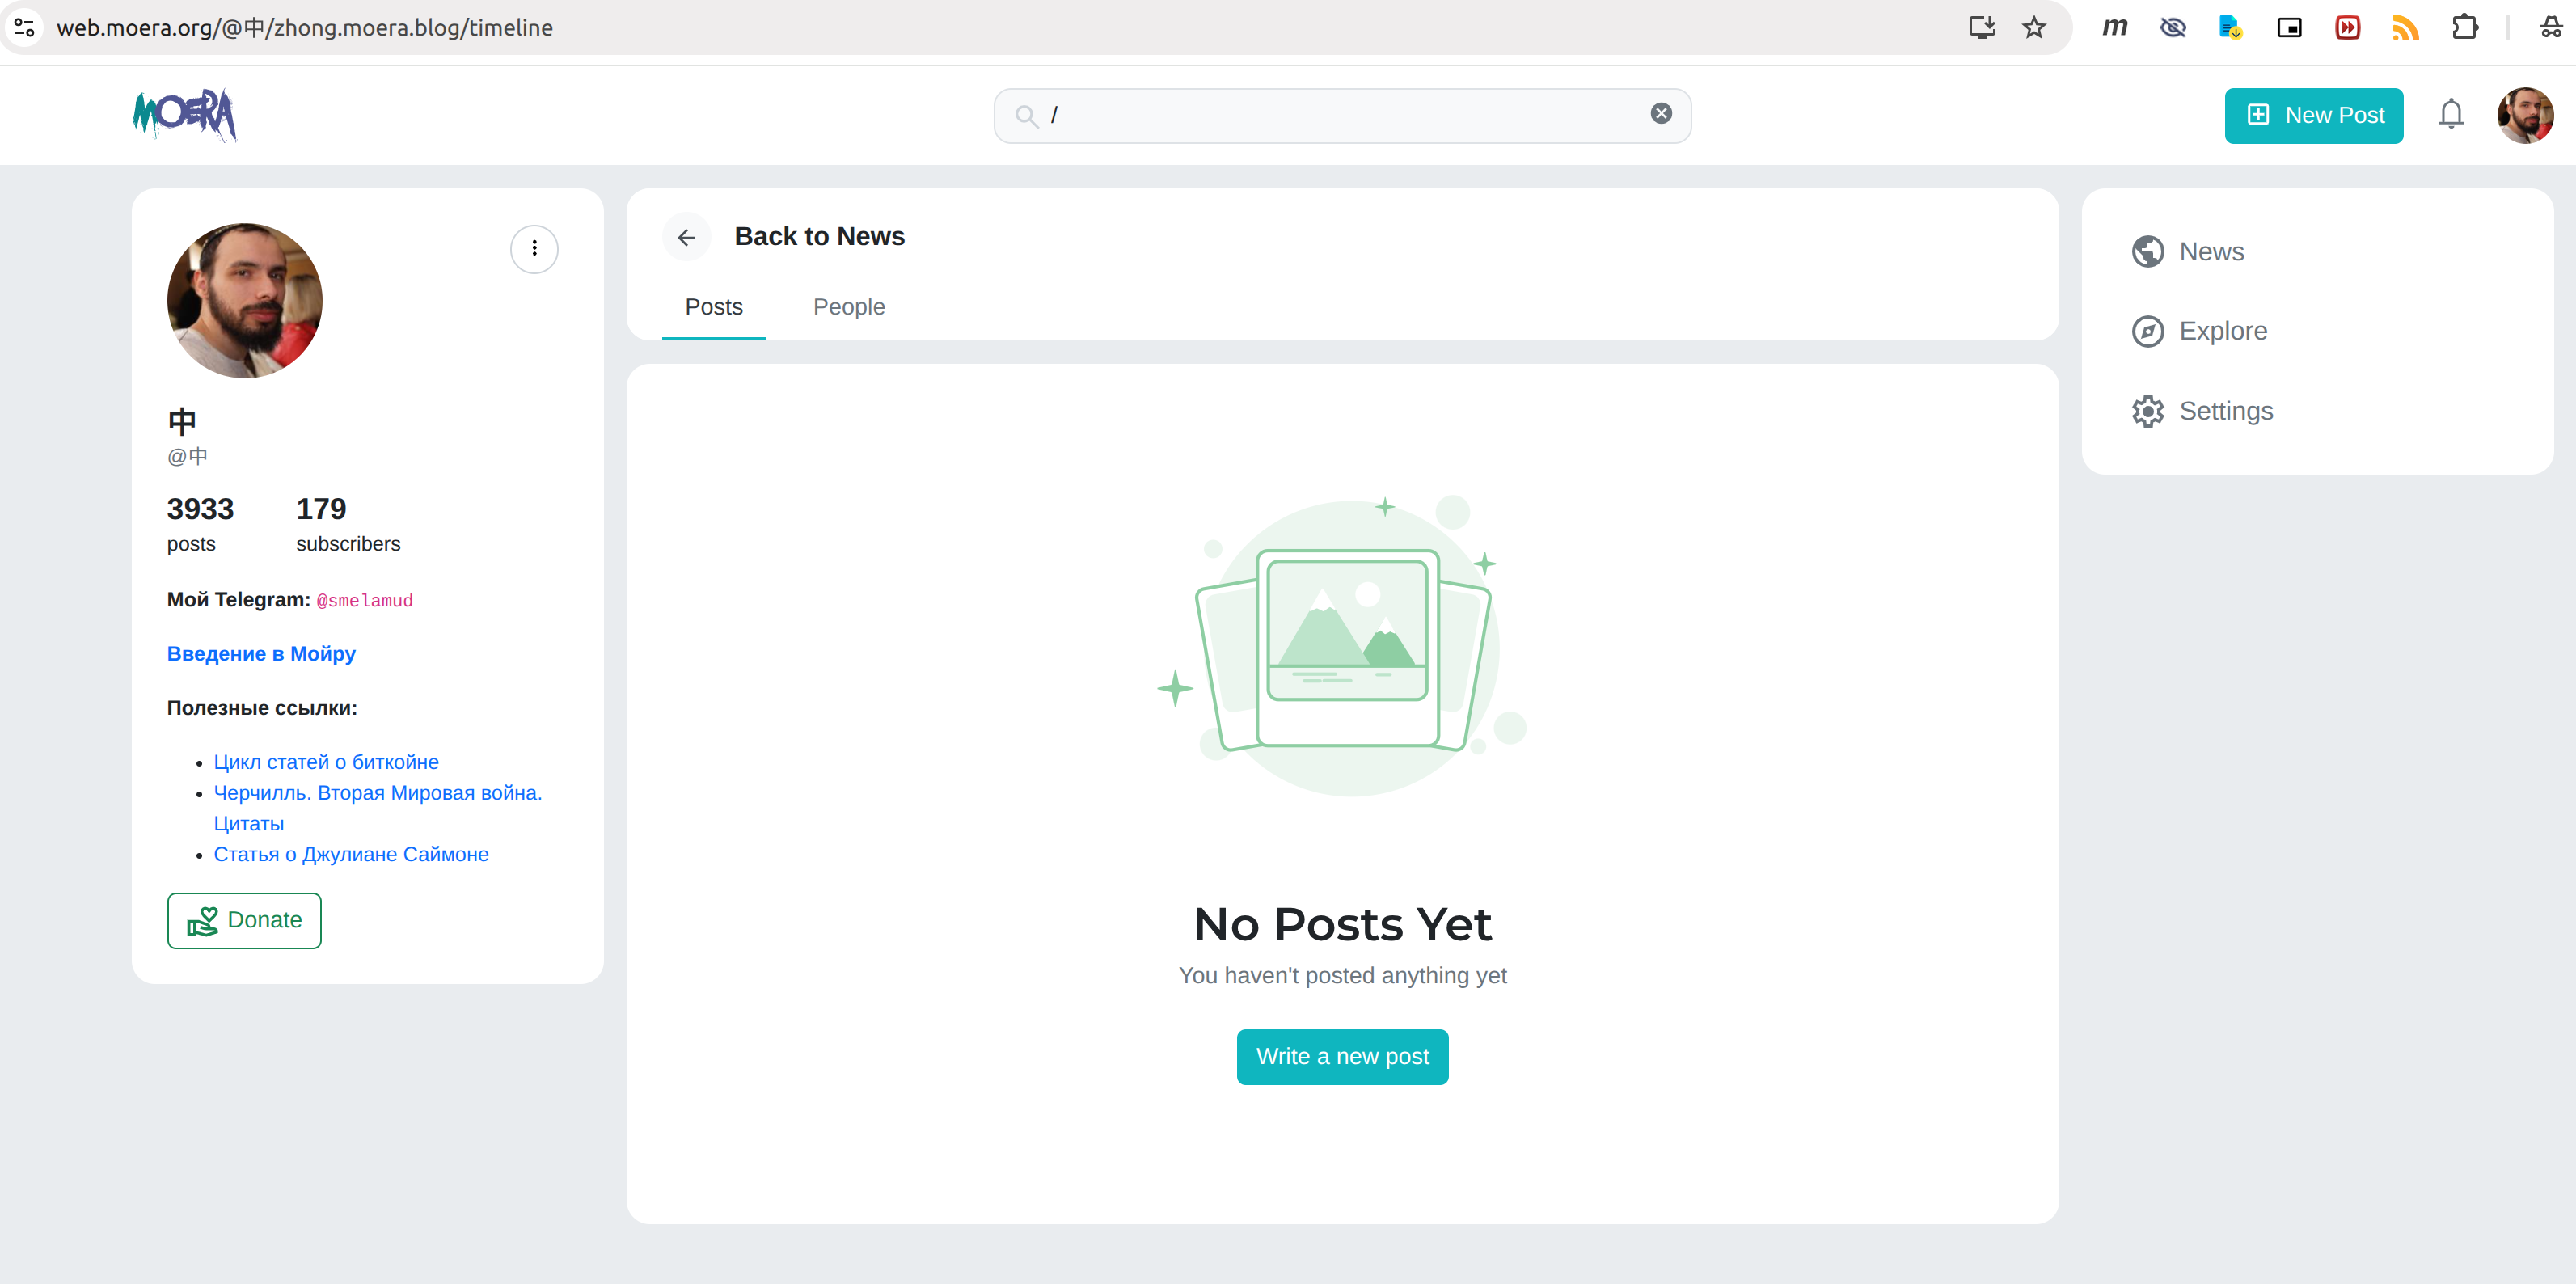
Task: Clear the search field with X icon
Action: [1661, 114]
